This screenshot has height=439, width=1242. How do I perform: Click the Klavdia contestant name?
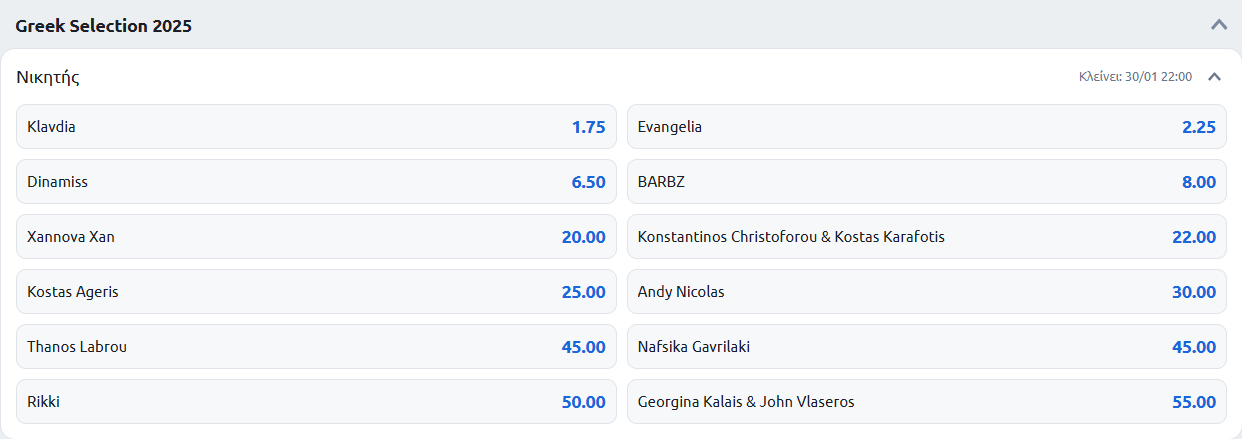52,127
